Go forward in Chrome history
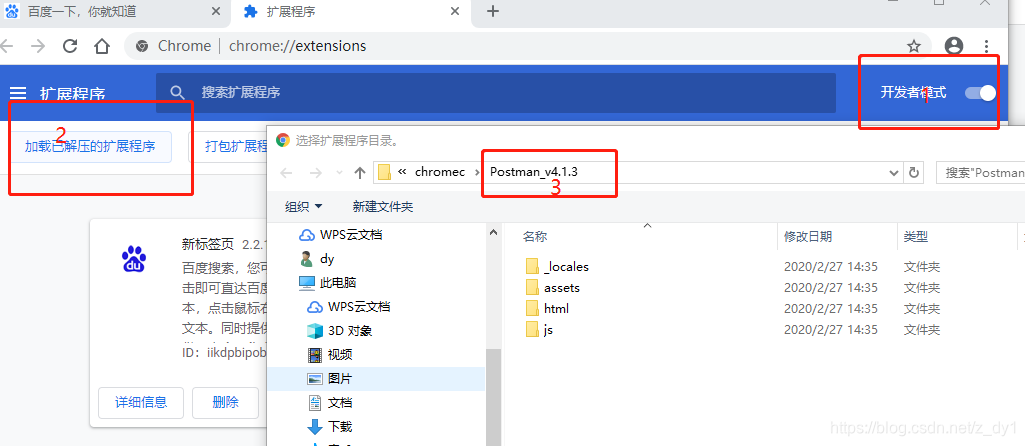 [x=38, y=46]
